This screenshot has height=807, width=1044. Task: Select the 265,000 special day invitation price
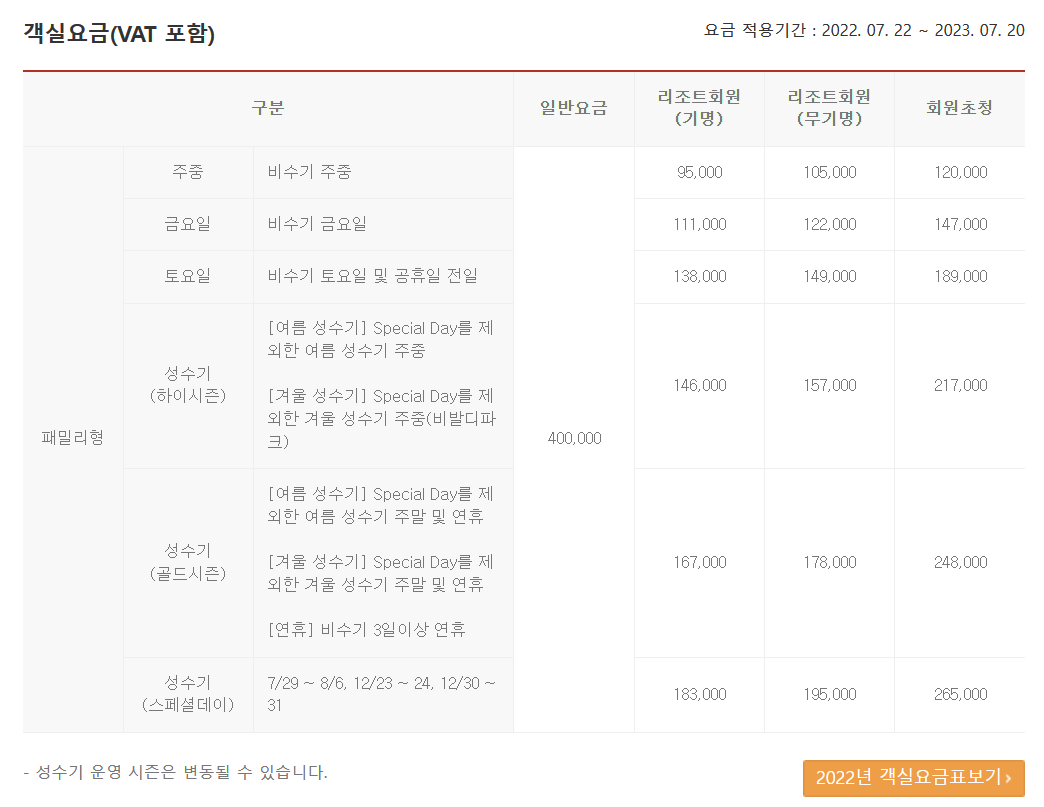960,694
